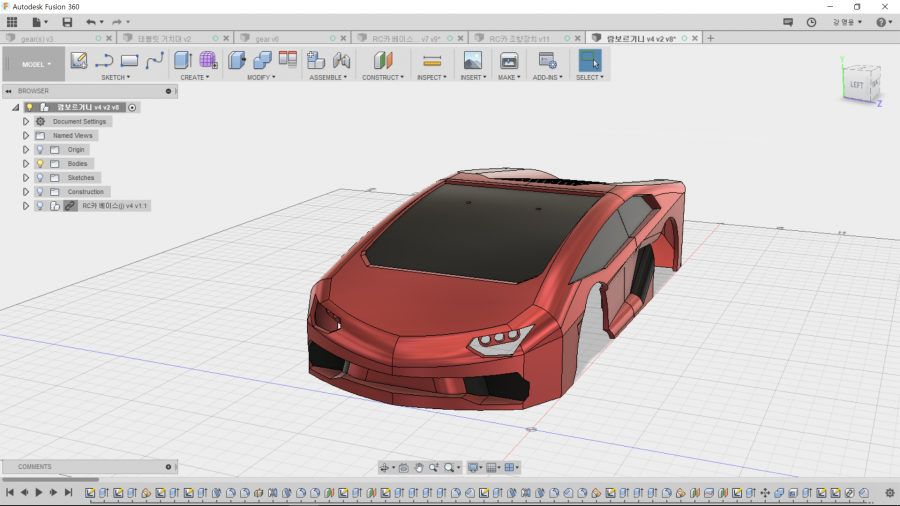900x506 pixels.
Task: Click the Pan hand navigation icon
Action: pos(419,468)
